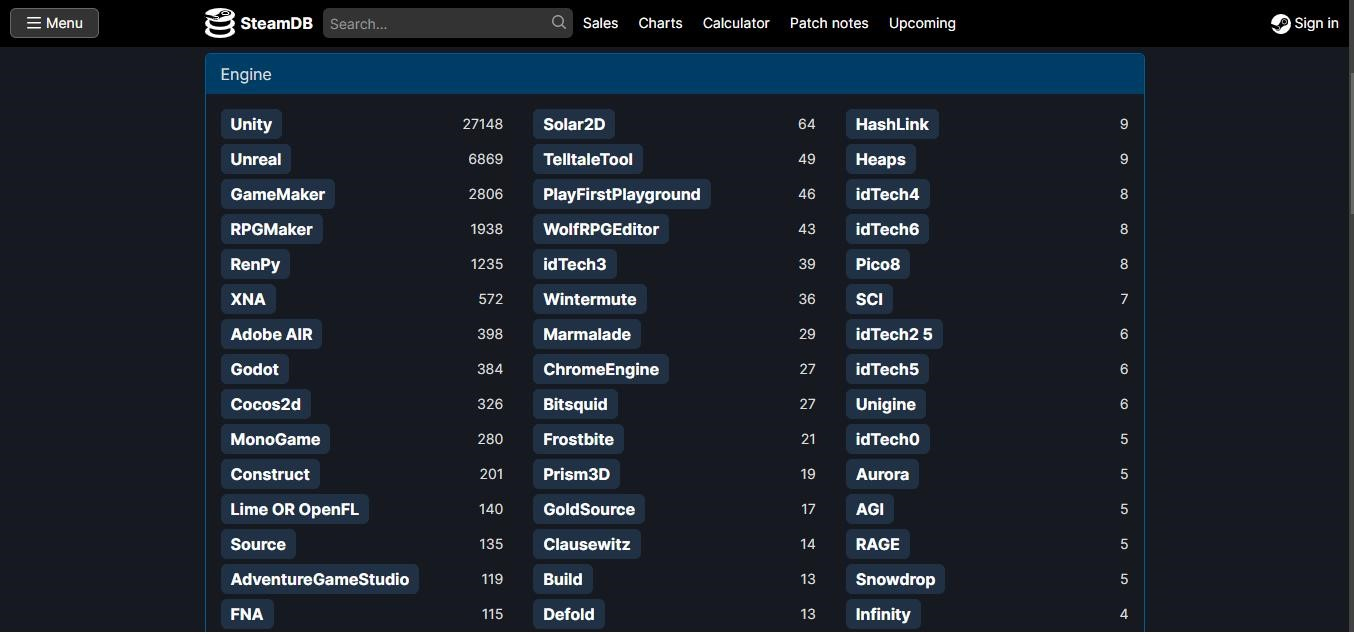Viewport: 1354px width, 634px height.
Task: Select the idTech6 engine tag
Action: click(x=888, y=229)
